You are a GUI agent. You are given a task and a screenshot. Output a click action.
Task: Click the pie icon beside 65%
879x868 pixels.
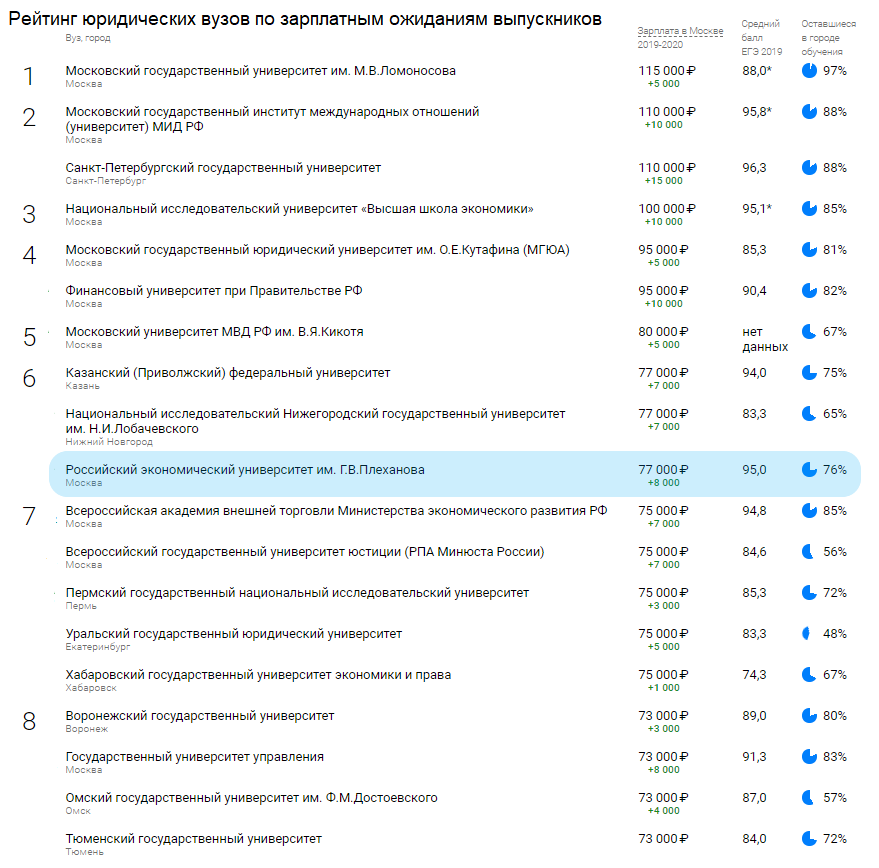click(x=809, y=414)
